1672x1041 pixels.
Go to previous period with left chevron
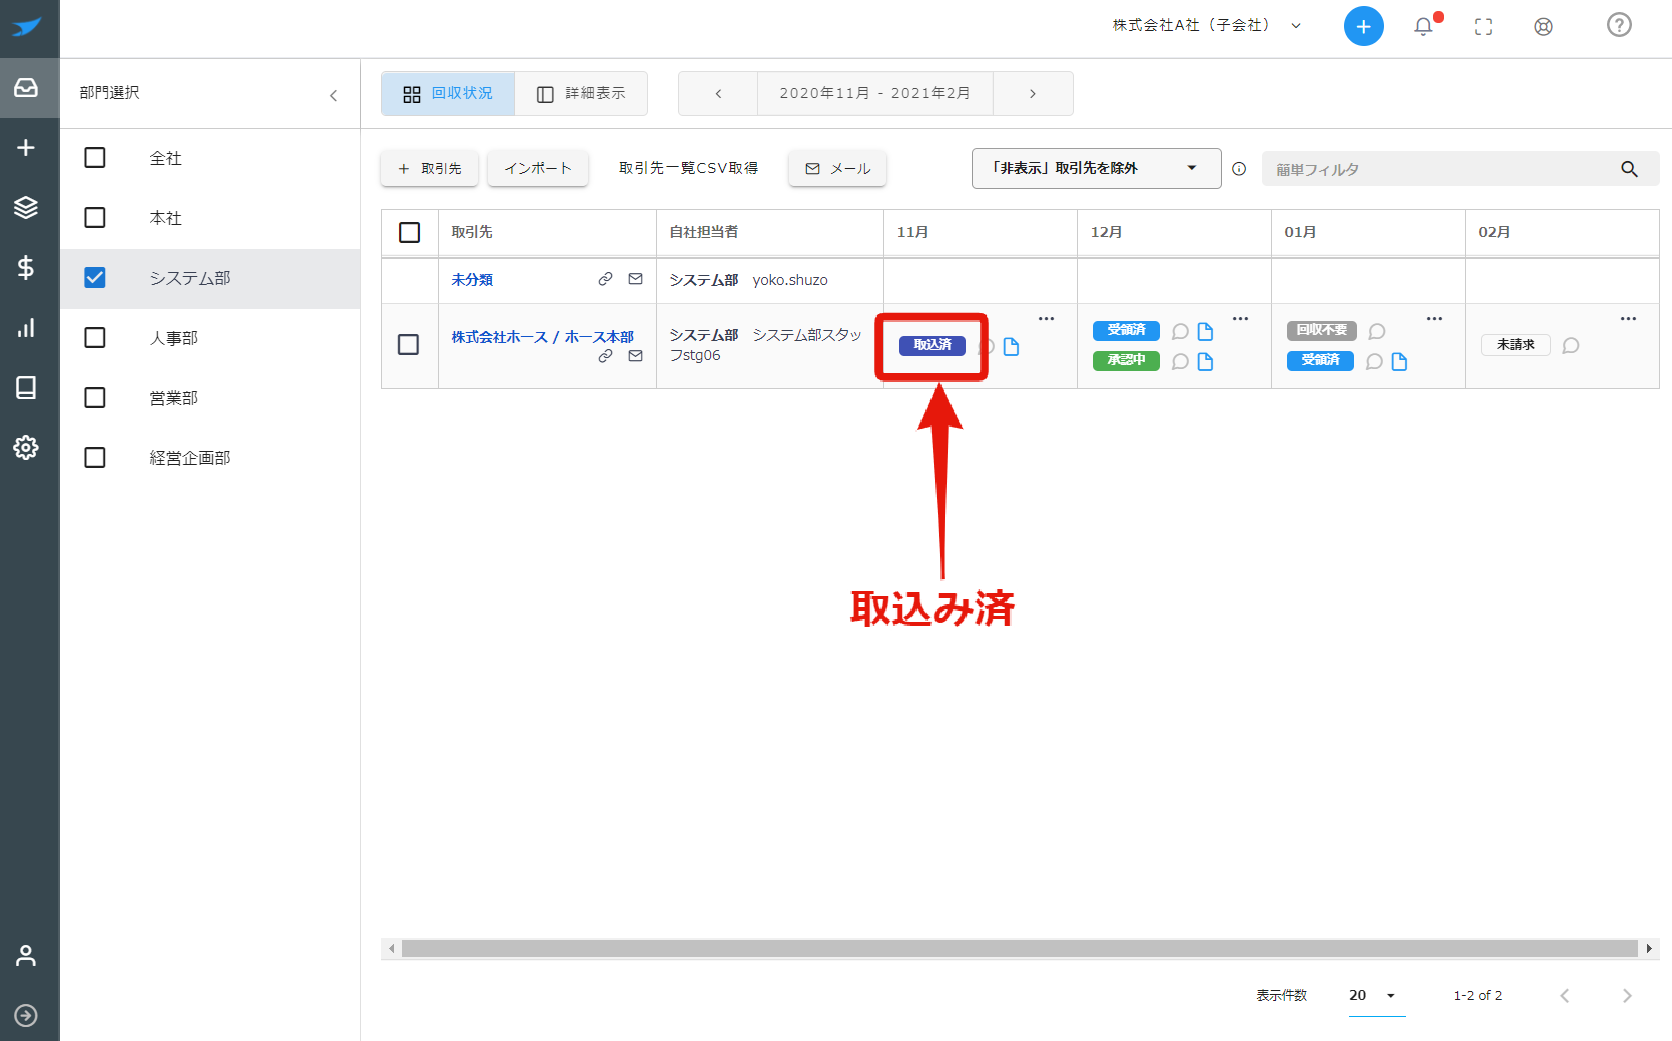pos(718,94)
